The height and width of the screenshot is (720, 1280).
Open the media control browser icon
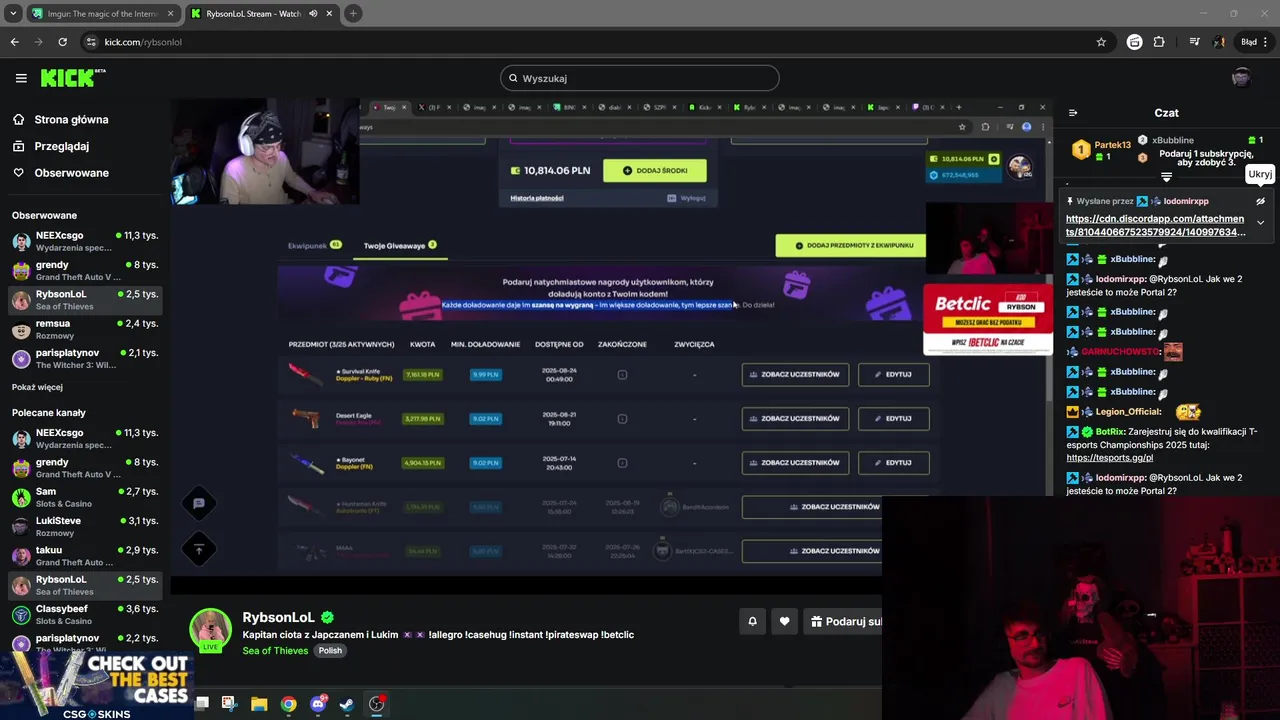[x=1194, y=42]
